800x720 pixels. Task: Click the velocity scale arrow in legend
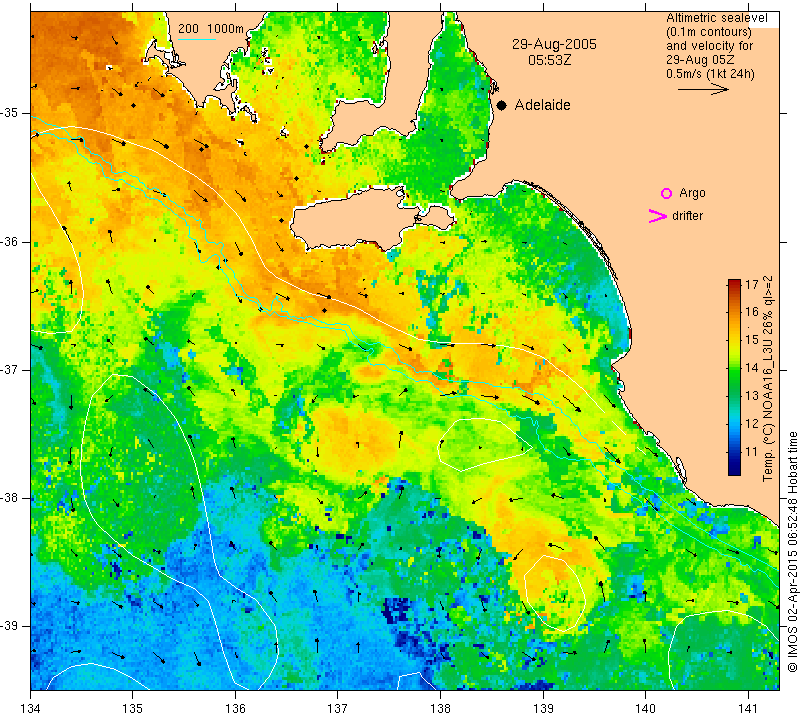click(x=703, y=89)
